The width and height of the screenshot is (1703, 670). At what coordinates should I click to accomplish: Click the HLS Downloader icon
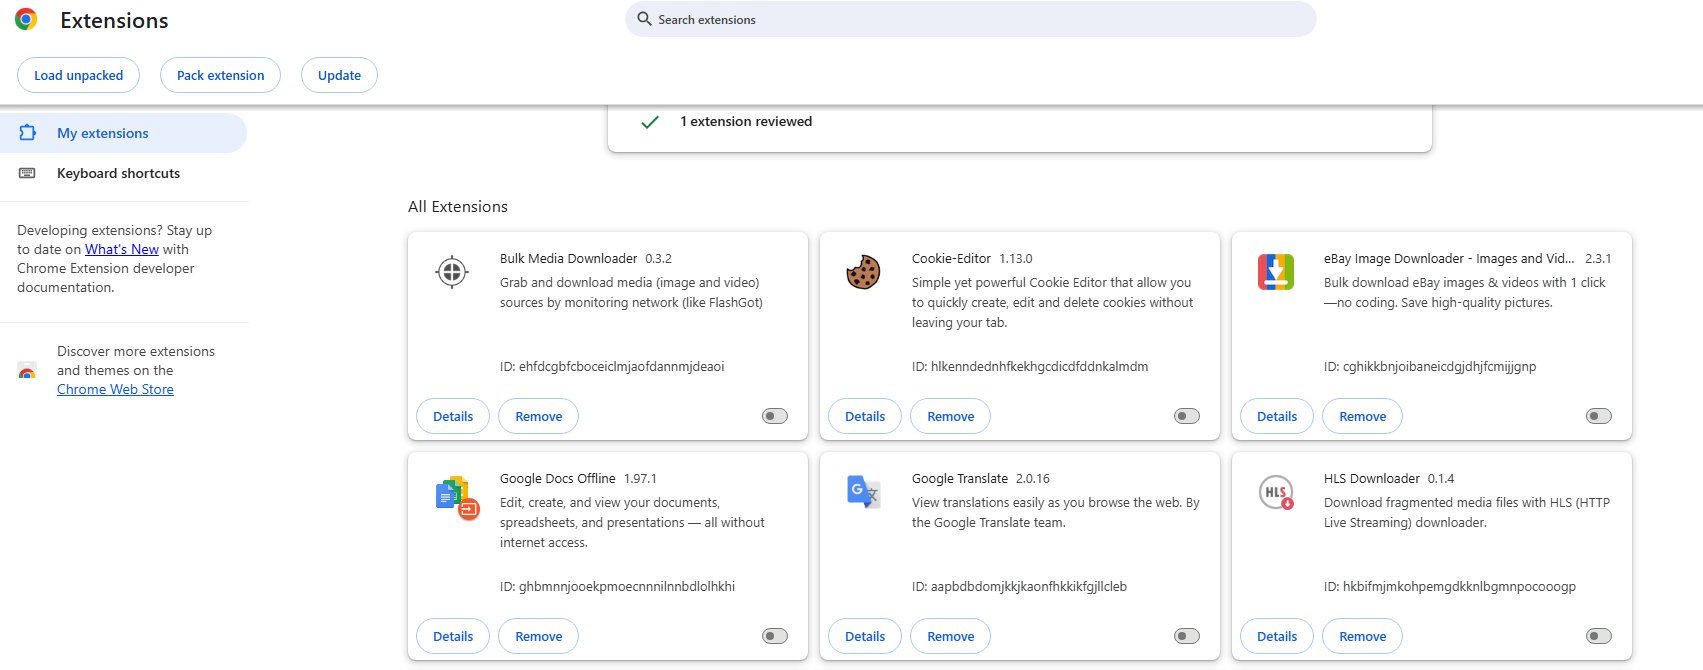point(1276,492)
